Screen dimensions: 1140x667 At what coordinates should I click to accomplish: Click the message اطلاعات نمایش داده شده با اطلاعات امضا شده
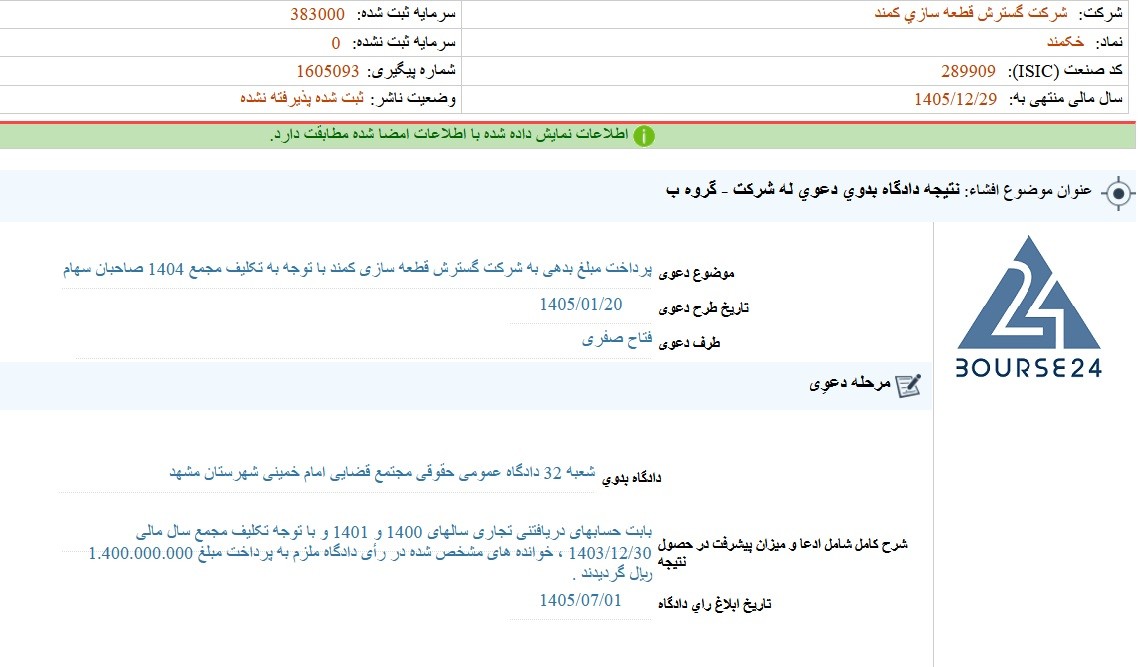(x=449, y=135)
